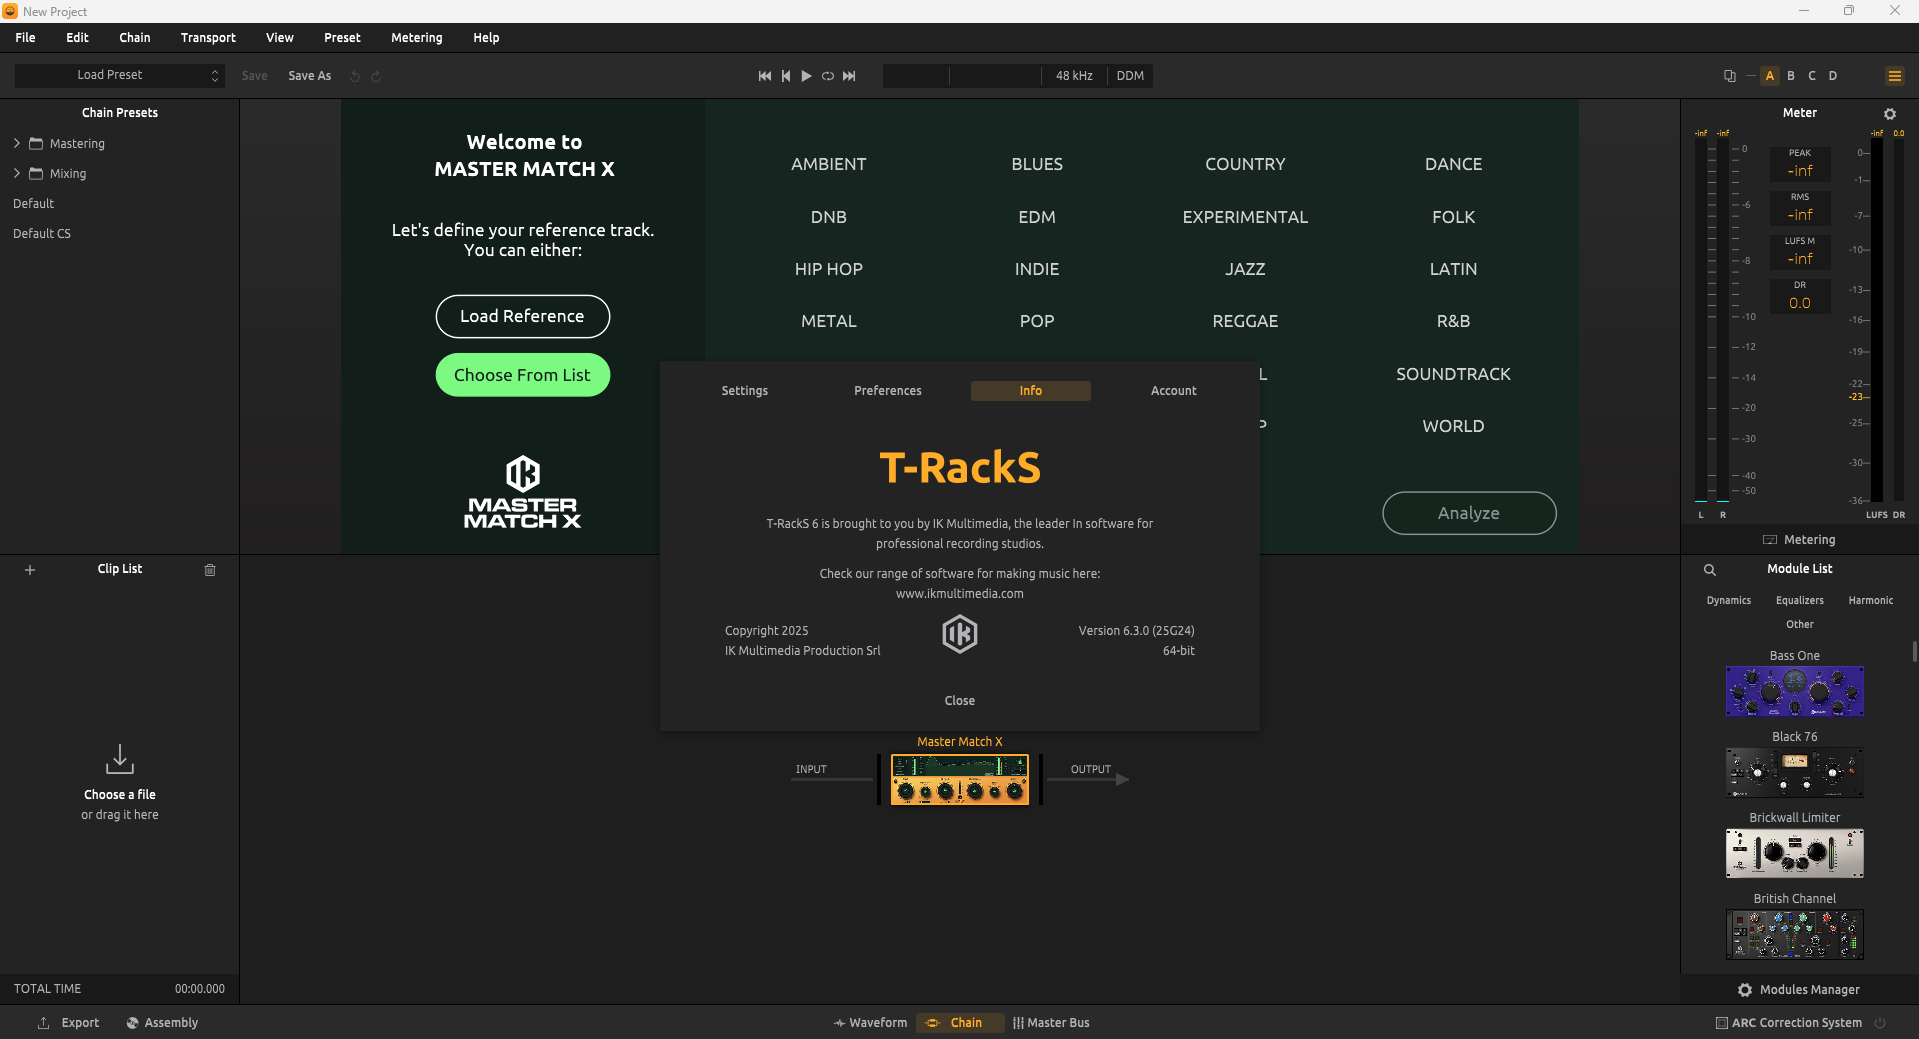Select snapshot B
Screen dimensions: 1919x1039
1791,76
